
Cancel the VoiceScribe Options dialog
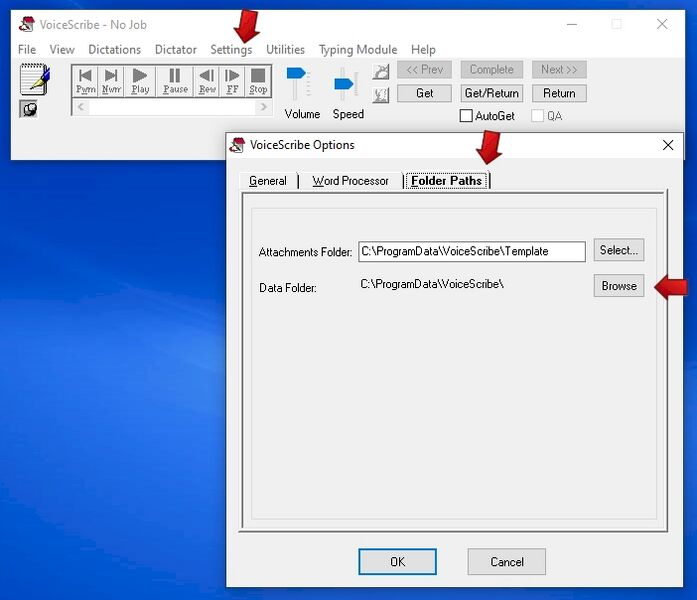click(507, 562)
